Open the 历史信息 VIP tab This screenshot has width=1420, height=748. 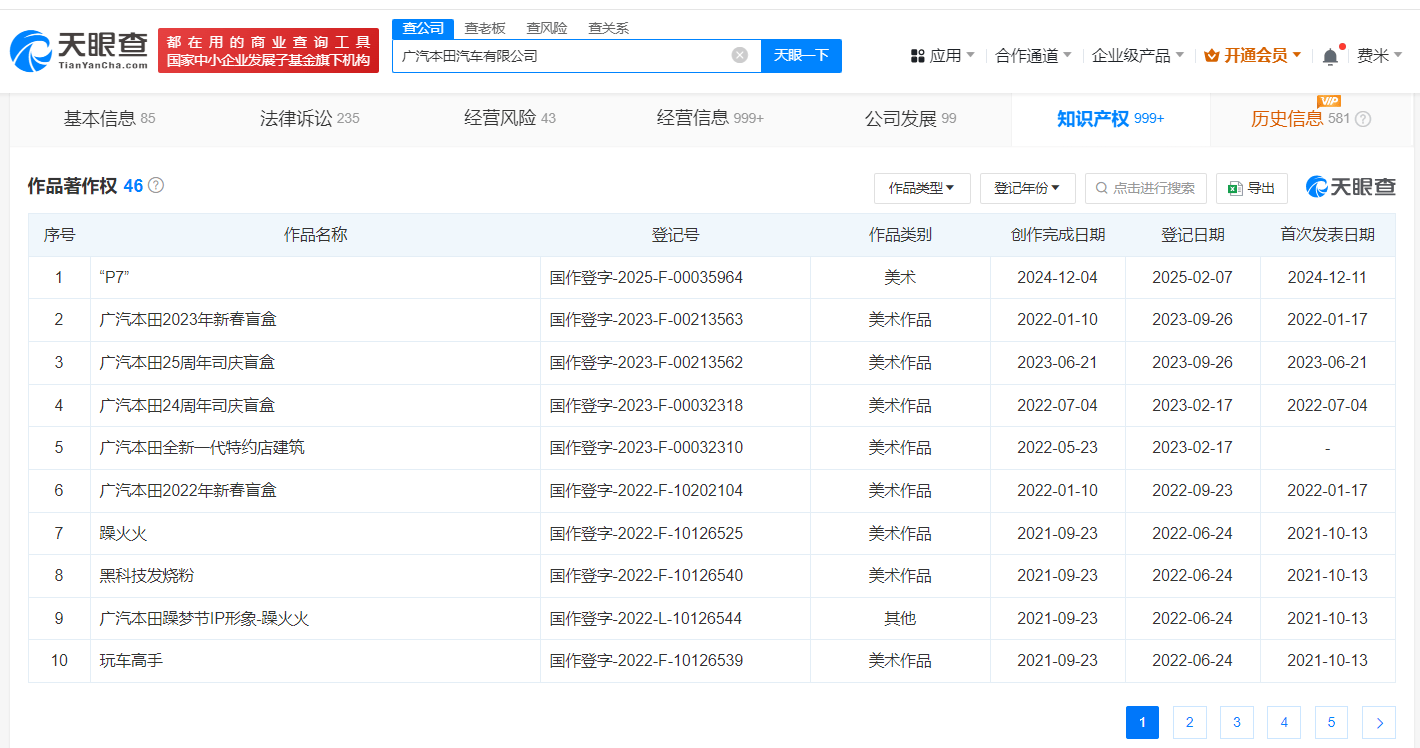[x=1310, y=119]
